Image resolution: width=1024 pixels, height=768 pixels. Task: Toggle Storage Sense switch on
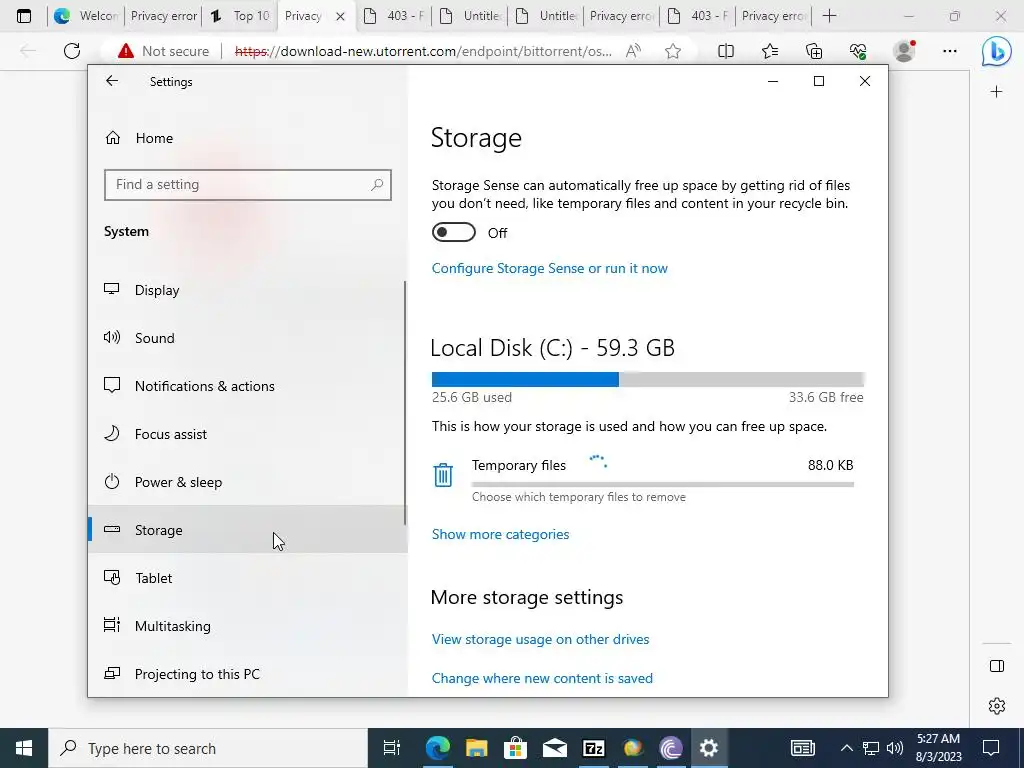tap(453, 232)
